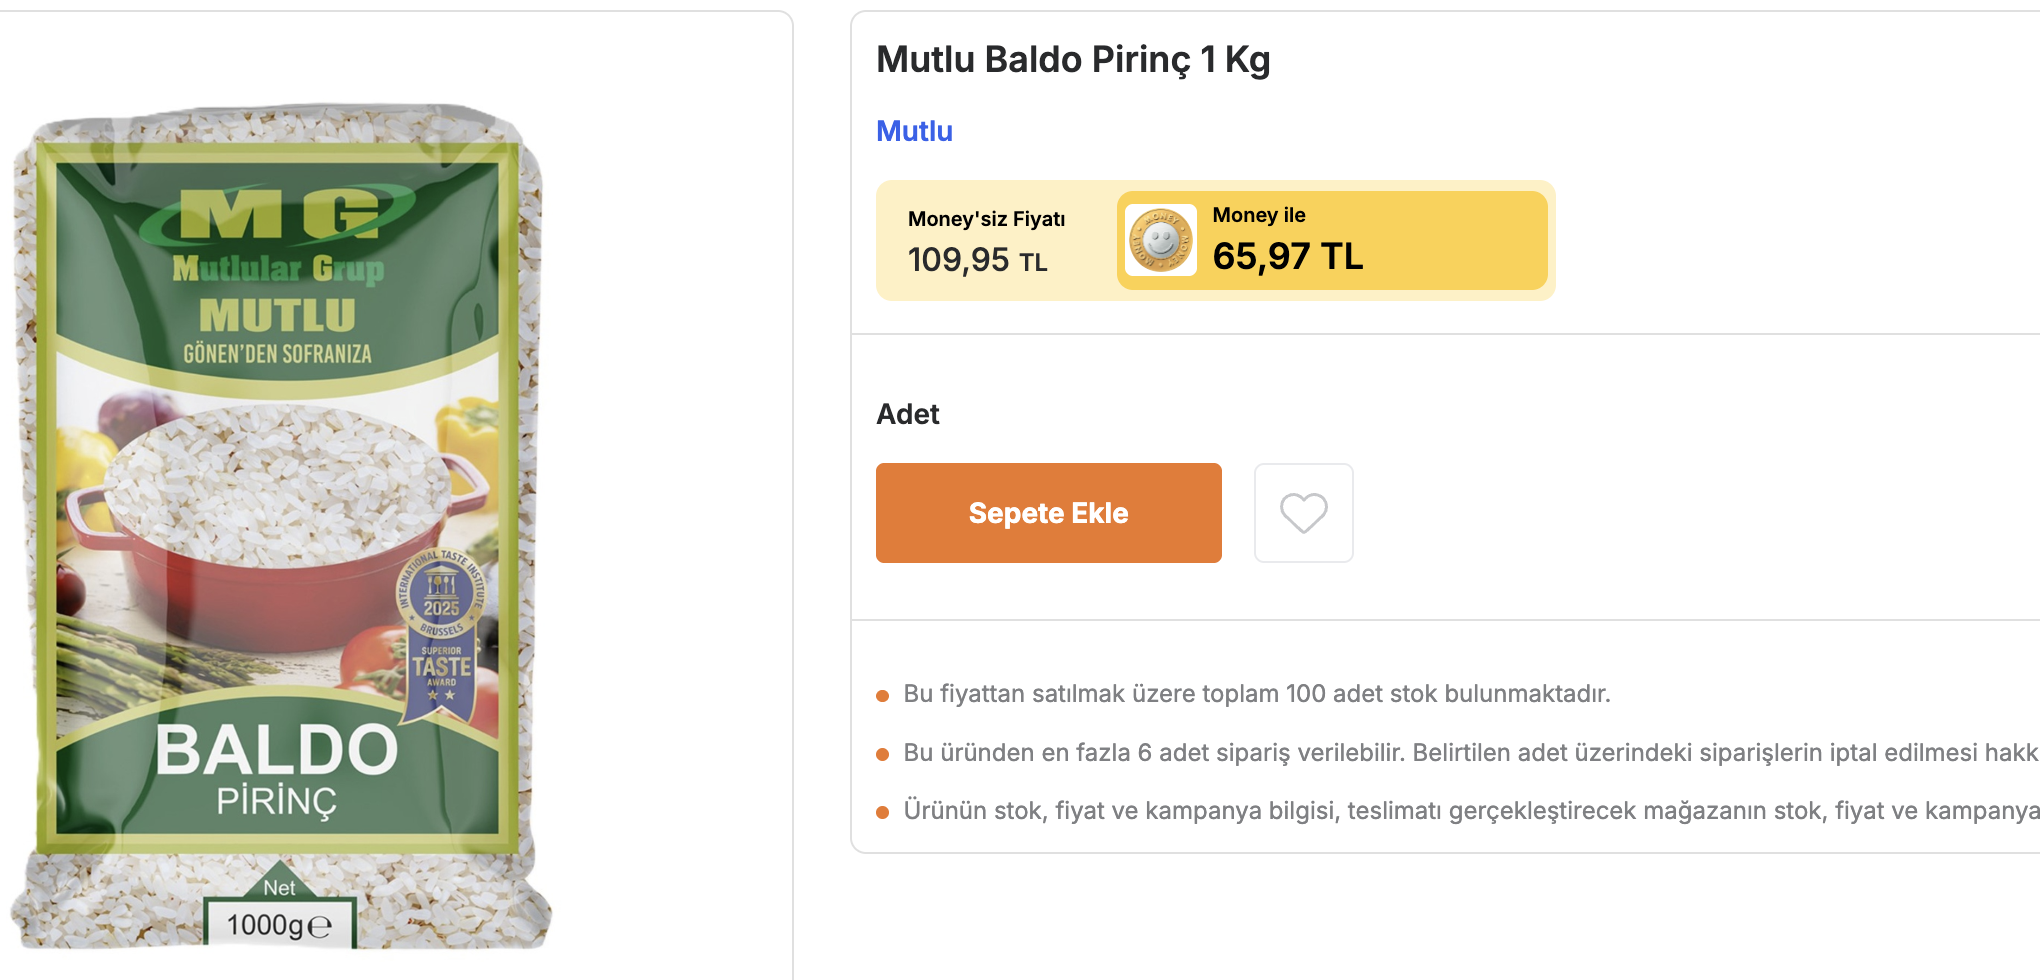Click the Adet quantity label

point(907,414)
